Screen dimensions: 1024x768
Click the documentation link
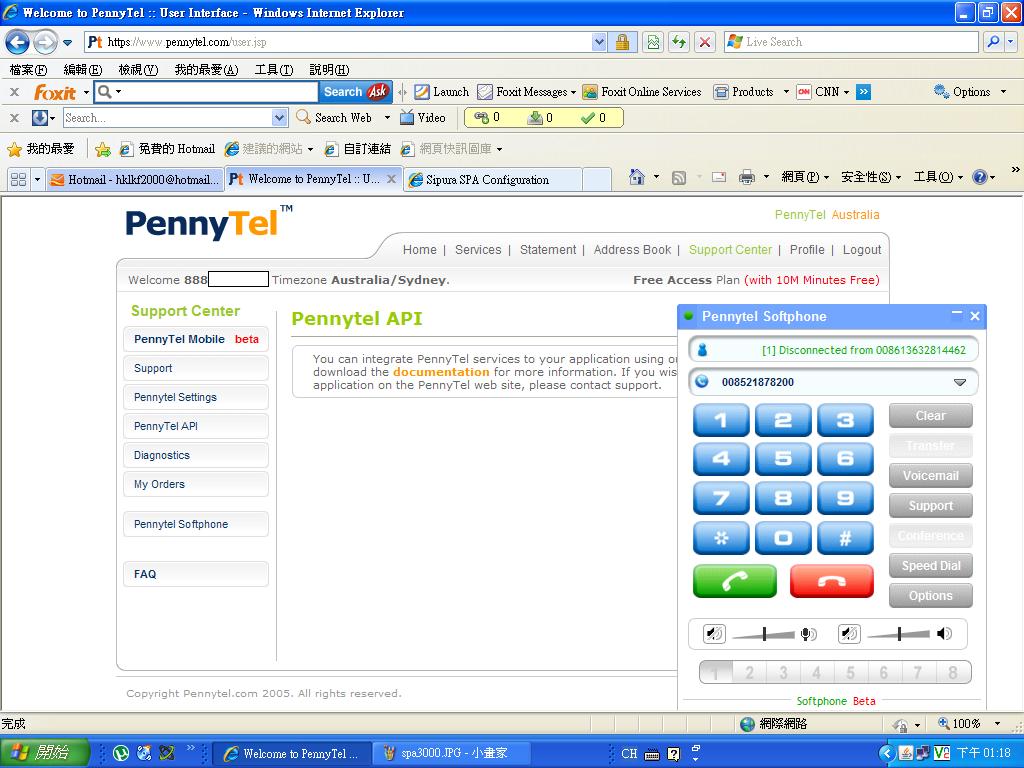click(441, 372)
